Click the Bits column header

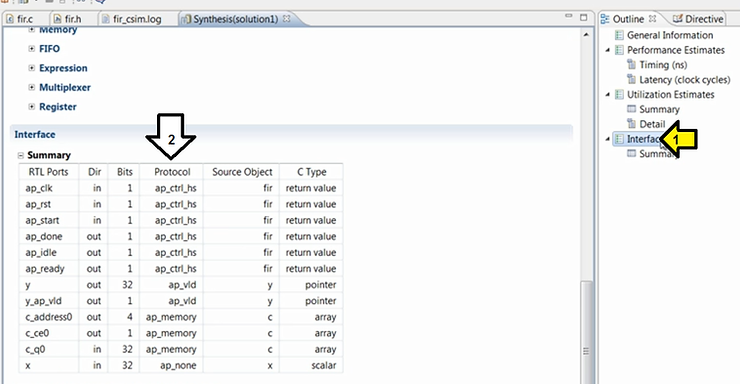(125, 172)
